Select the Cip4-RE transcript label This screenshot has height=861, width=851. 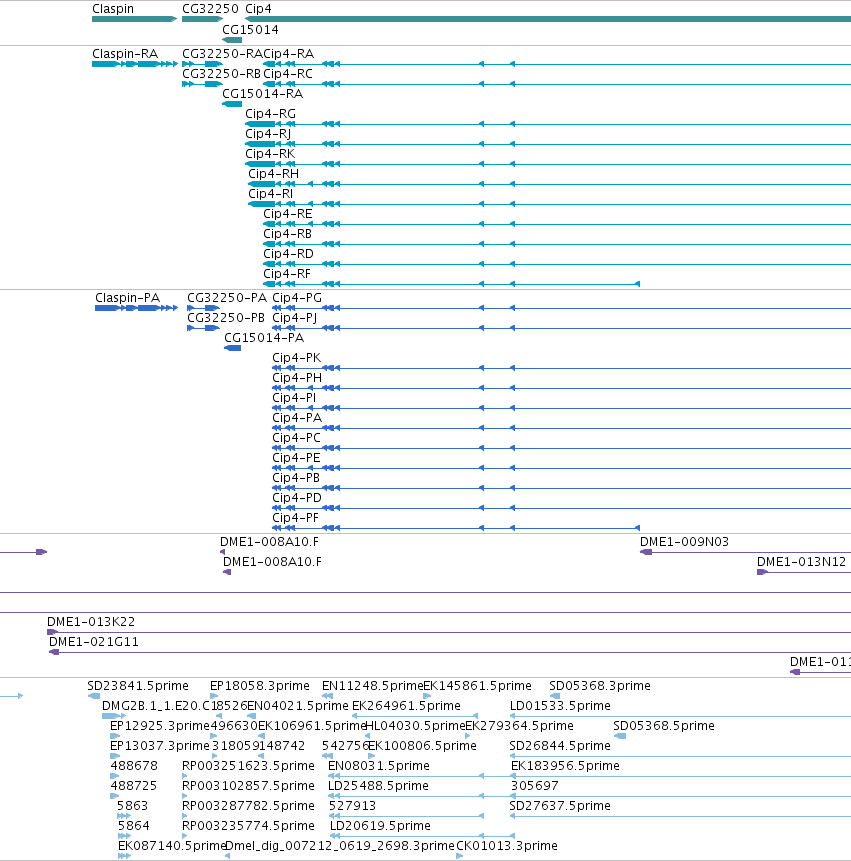click(x=288, y=214)
